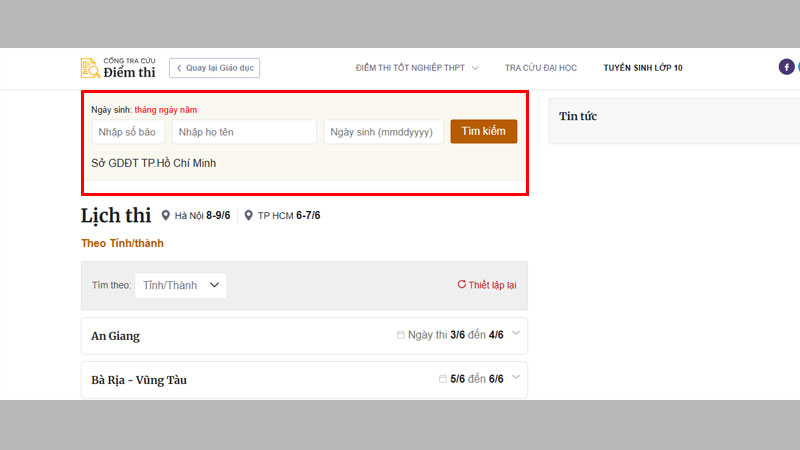Click the TP HCM 6-7/6 schedule text
Screen dimensions: 800x450
pos(289,215)
